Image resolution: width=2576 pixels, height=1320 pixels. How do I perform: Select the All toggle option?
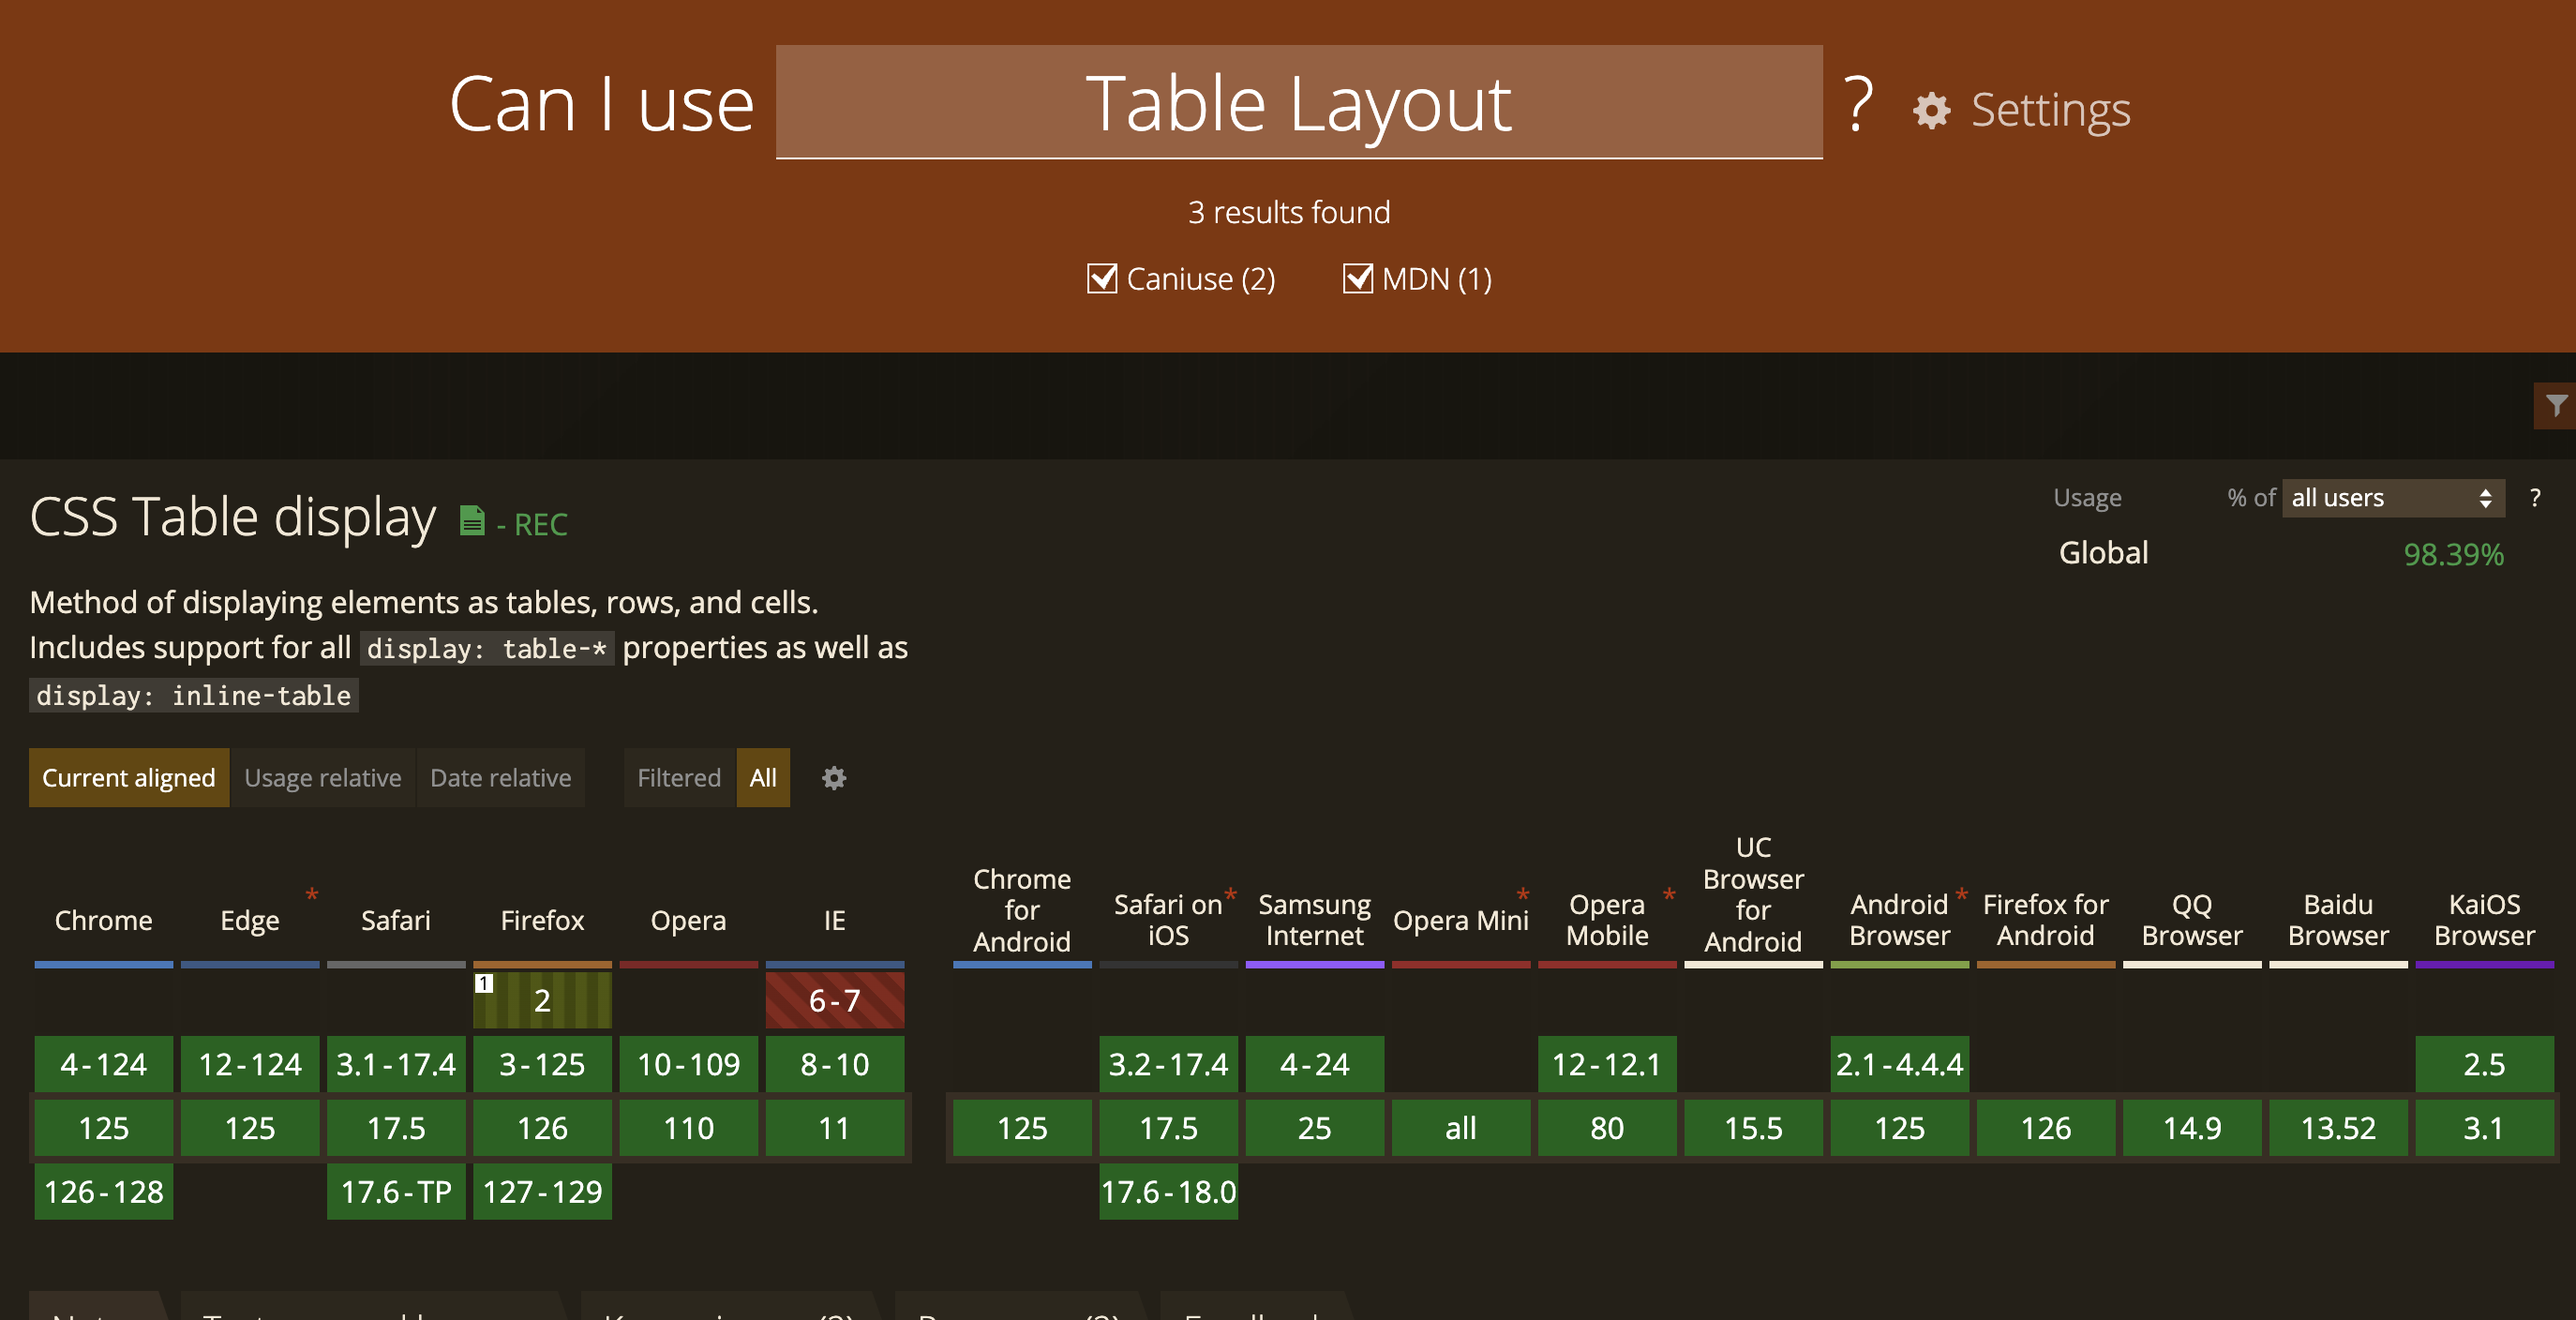click(x=763, y=778)
